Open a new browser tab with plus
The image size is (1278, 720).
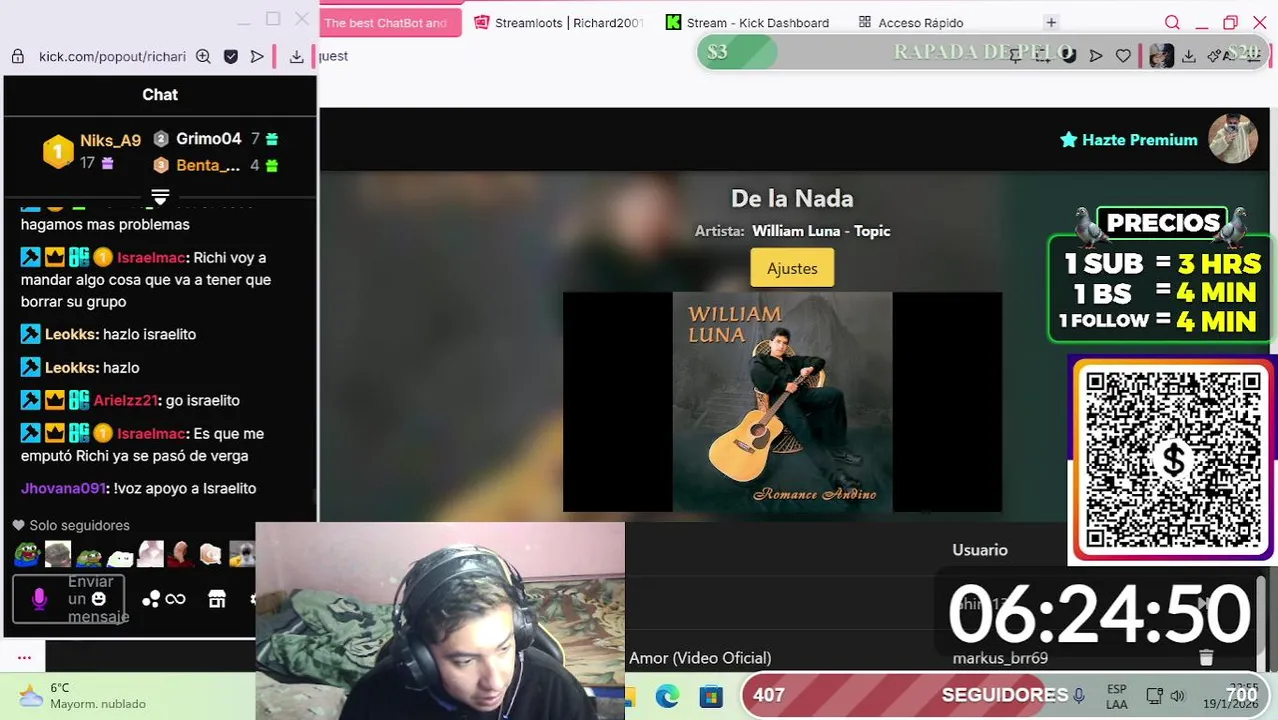tap(1051, 22)
